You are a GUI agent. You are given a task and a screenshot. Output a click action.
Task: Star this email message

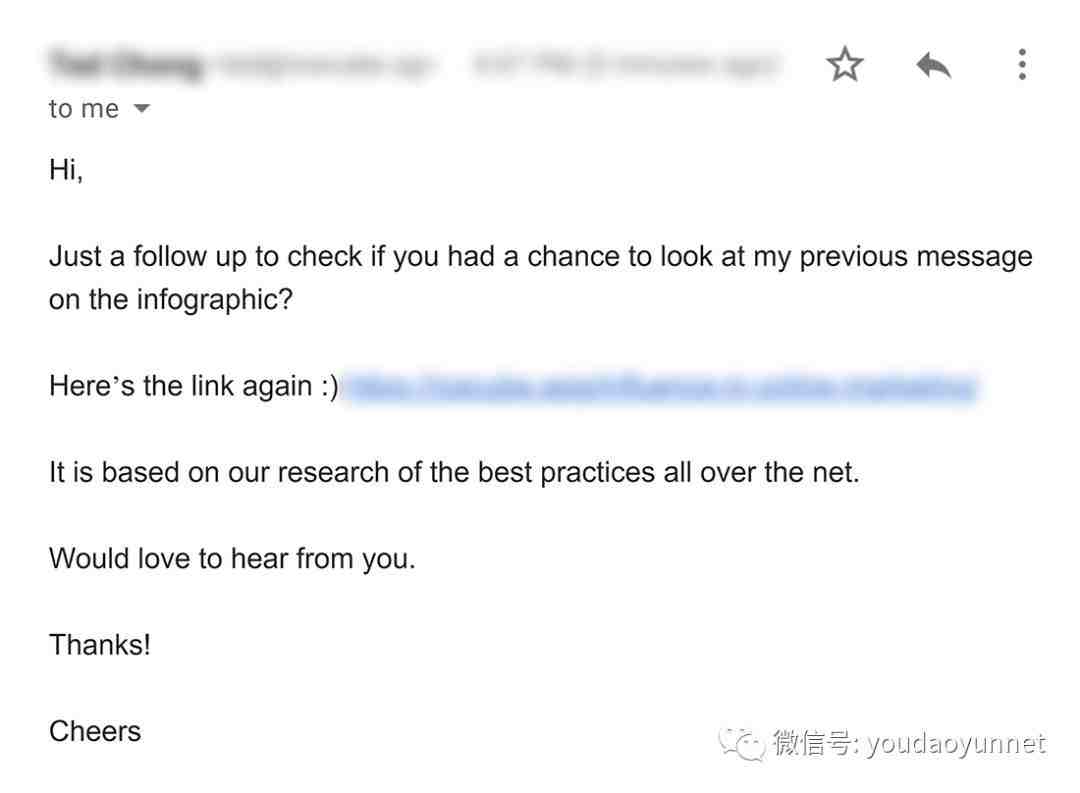[x=844, y=64]
